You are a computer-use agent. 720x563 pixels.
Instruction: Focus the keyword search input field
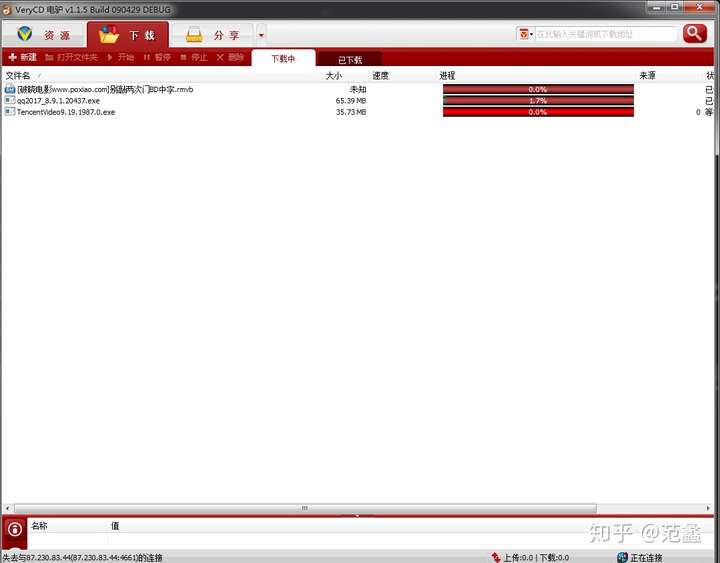coord(606,34)
